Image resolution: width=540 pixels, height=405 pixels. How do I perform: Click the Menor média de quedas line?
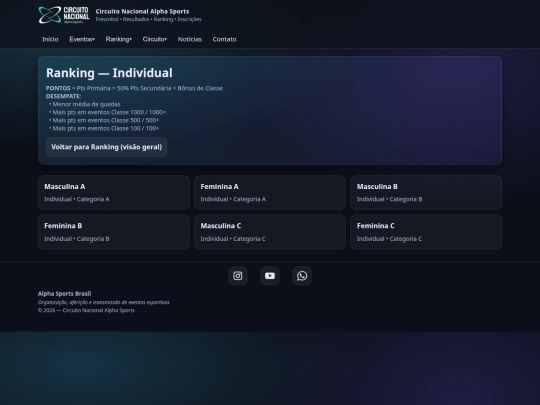tap(85, 104)
